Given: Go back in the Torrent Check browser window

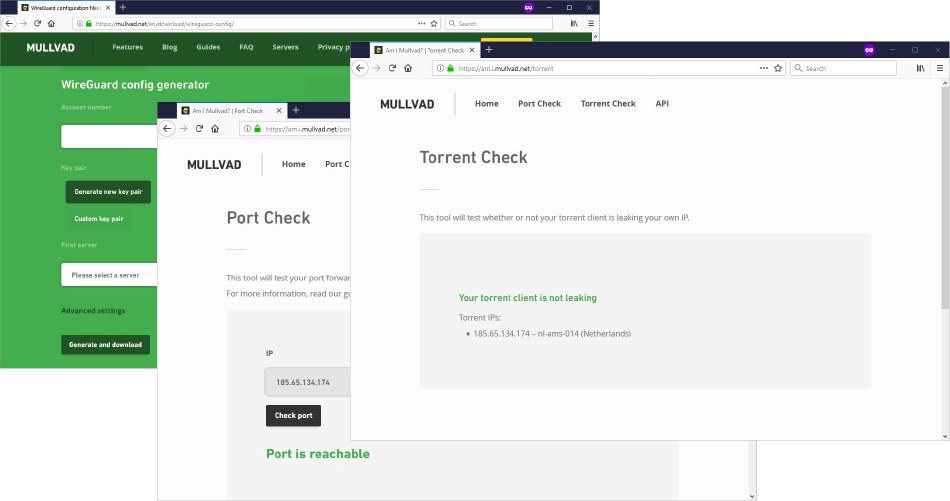Looking at the screenshot, I should (x=360, y=68).
